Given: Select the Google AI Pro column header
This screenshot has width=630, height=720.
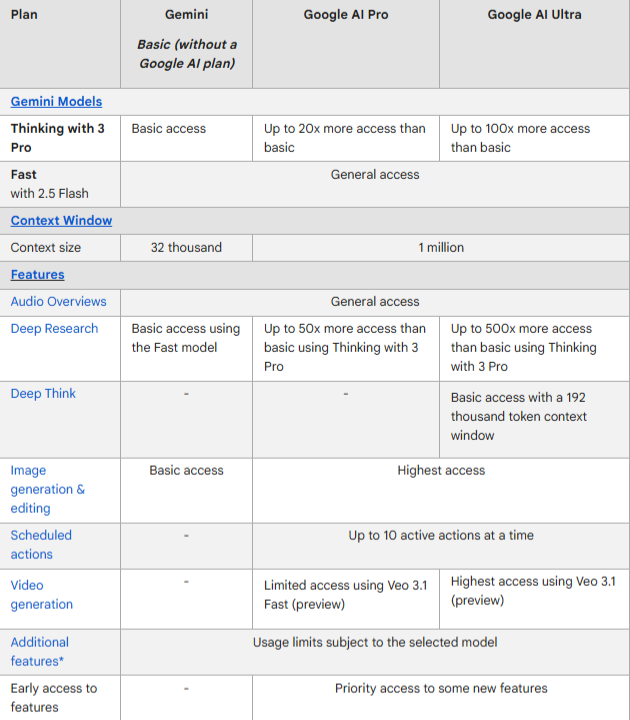Looking at the screenshot, I should 346,15.
